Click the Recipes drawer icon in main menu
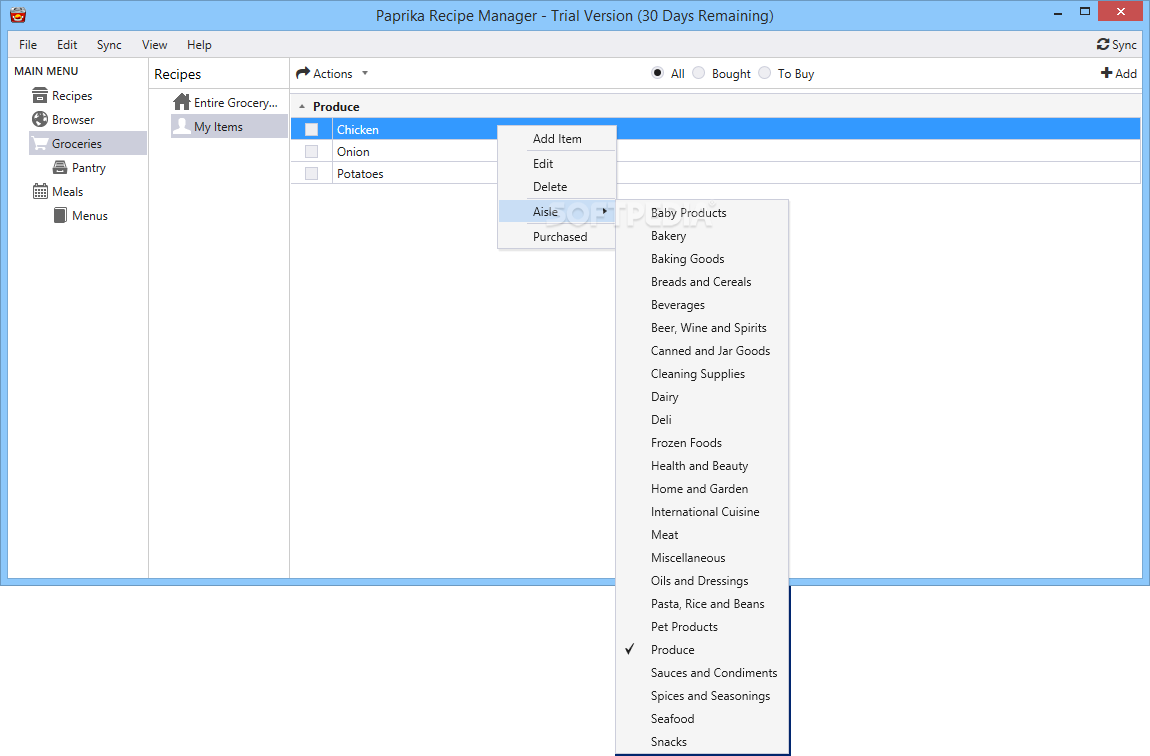Viewport: 1150px width, 756px height. (40, 95)
